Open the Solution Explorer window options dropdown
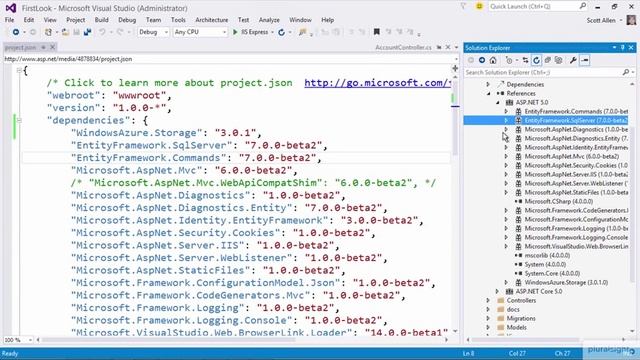The height and width of the screenshot is (360, 640). pos(614,48)
